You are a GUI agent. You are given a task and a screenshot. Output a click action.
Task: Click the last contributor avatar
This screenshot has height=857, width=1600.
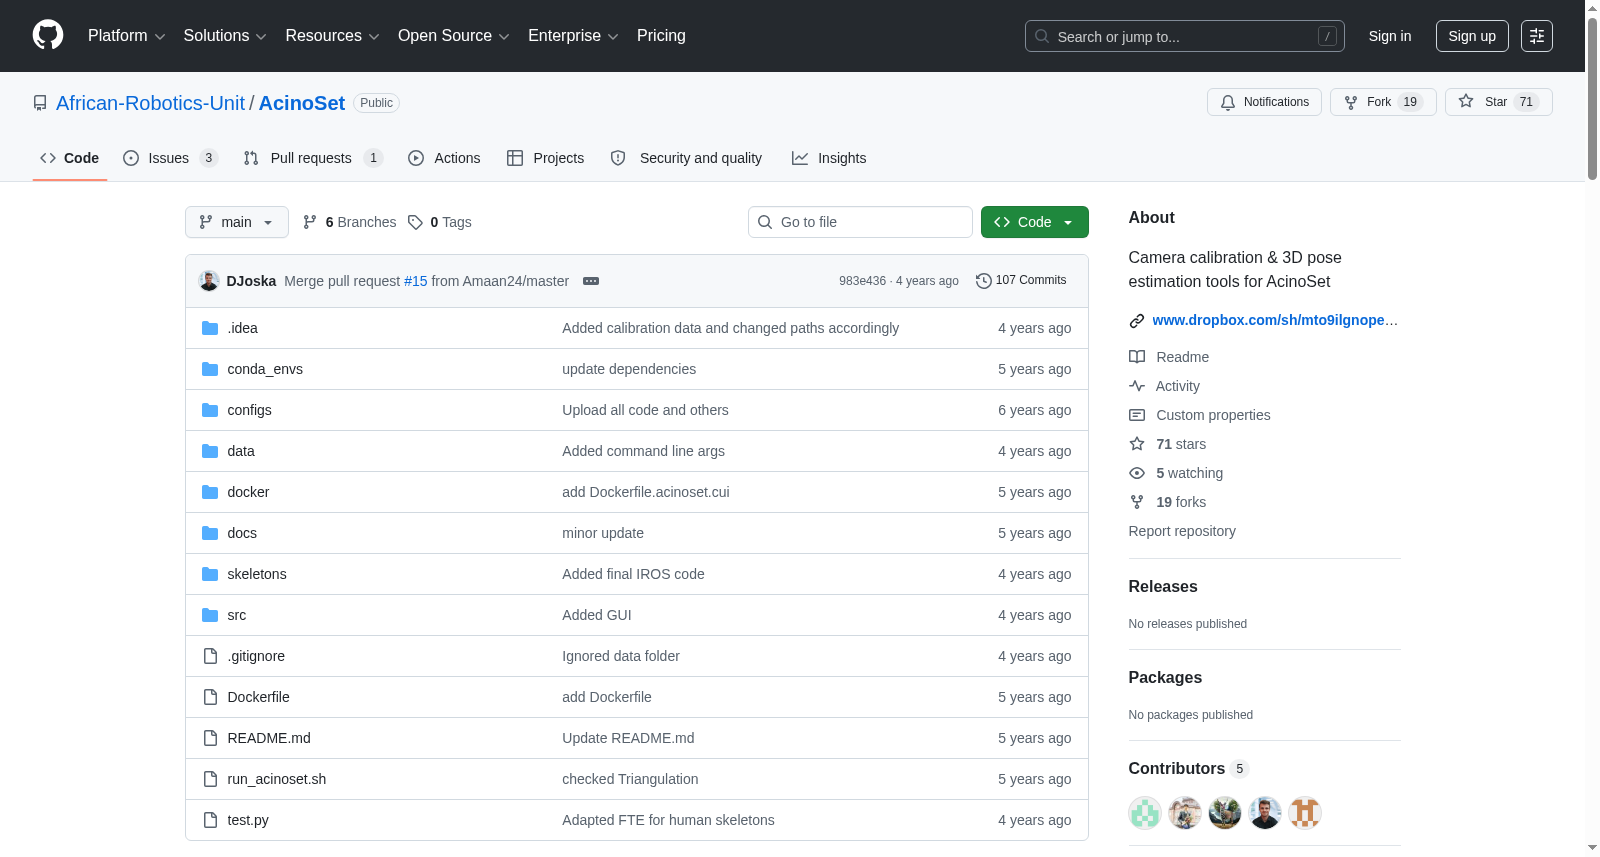(1305, 813)
